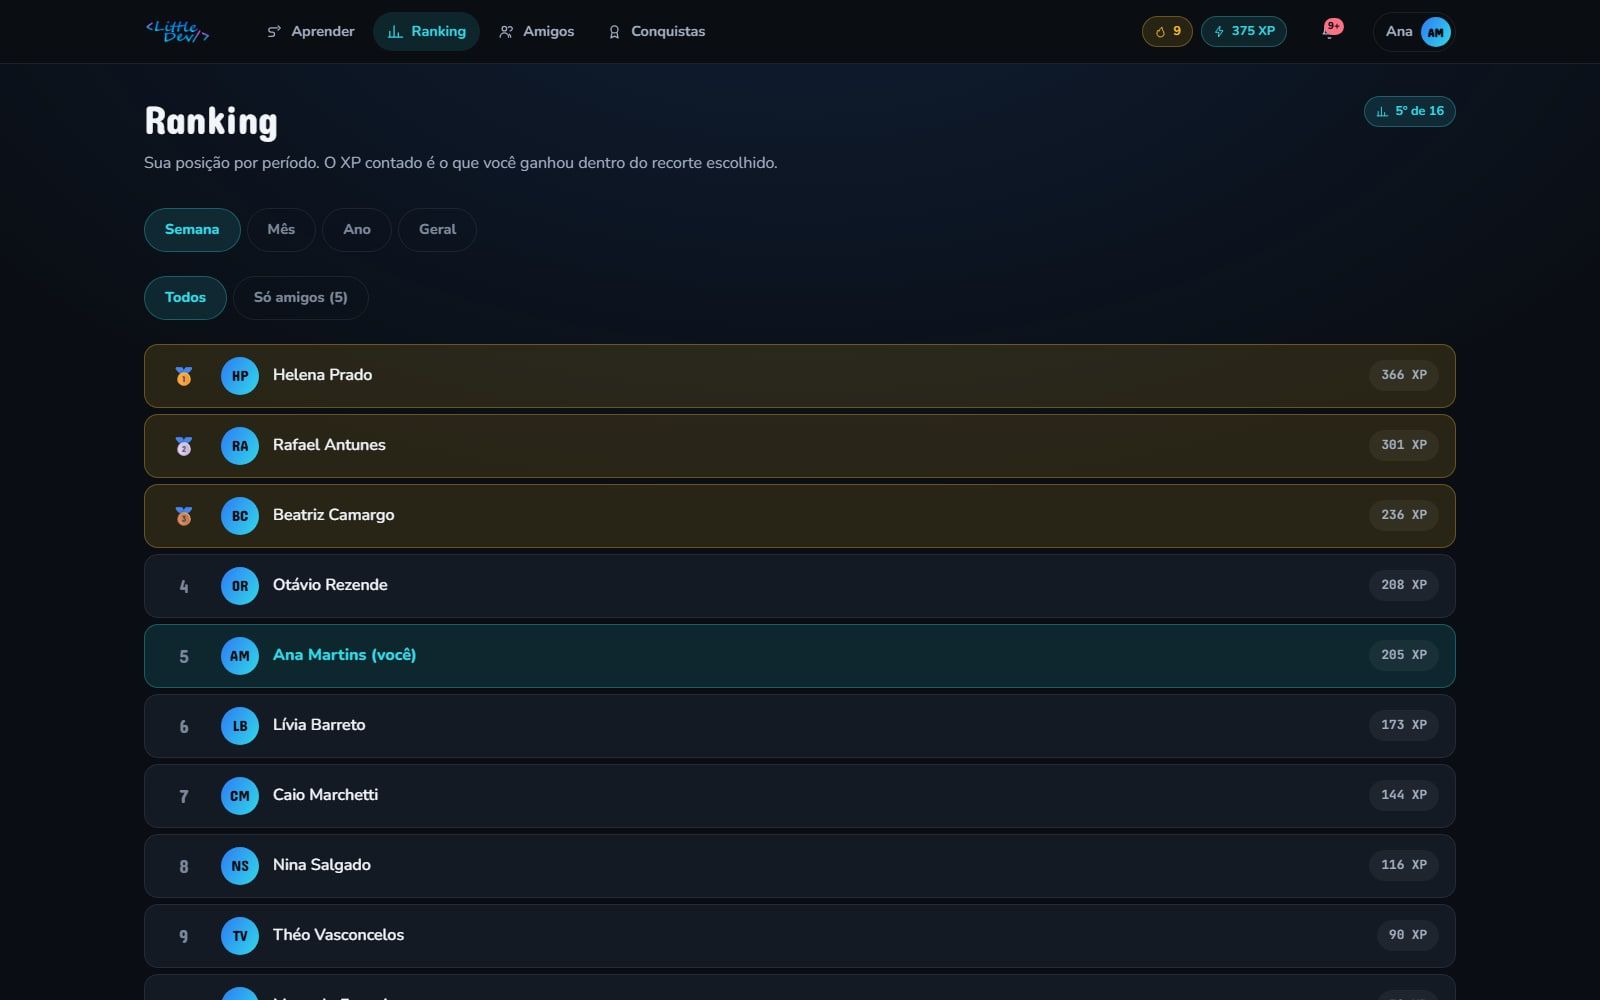
Task: Click the TV avatar of Théo Vasconcelos
Action: click(x=240, y=936)
